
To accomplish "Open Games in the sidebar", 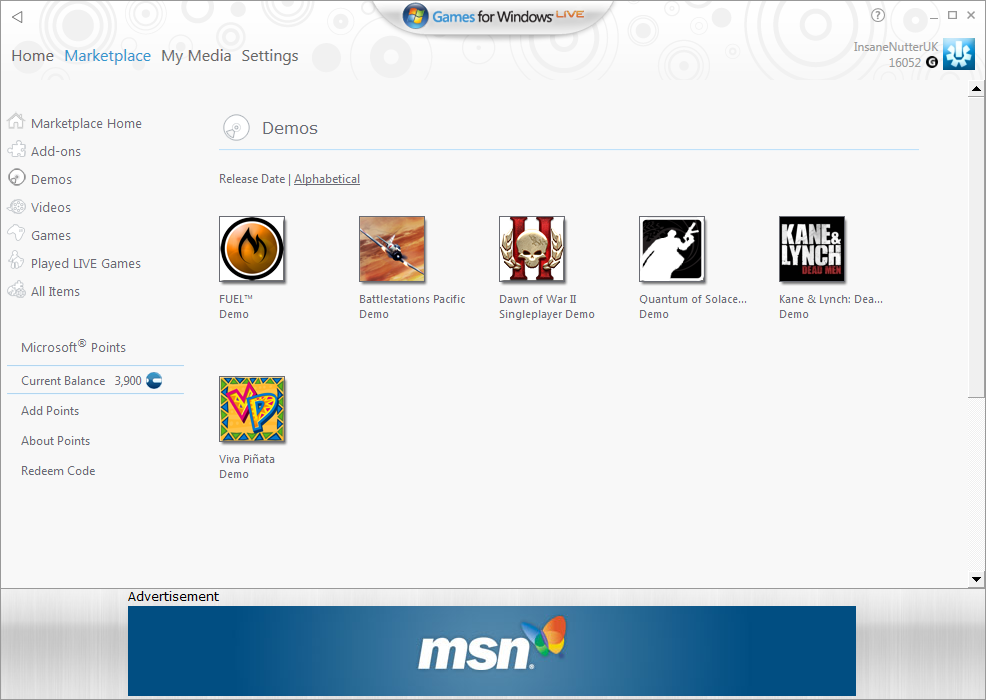I will tap(51, 235).
